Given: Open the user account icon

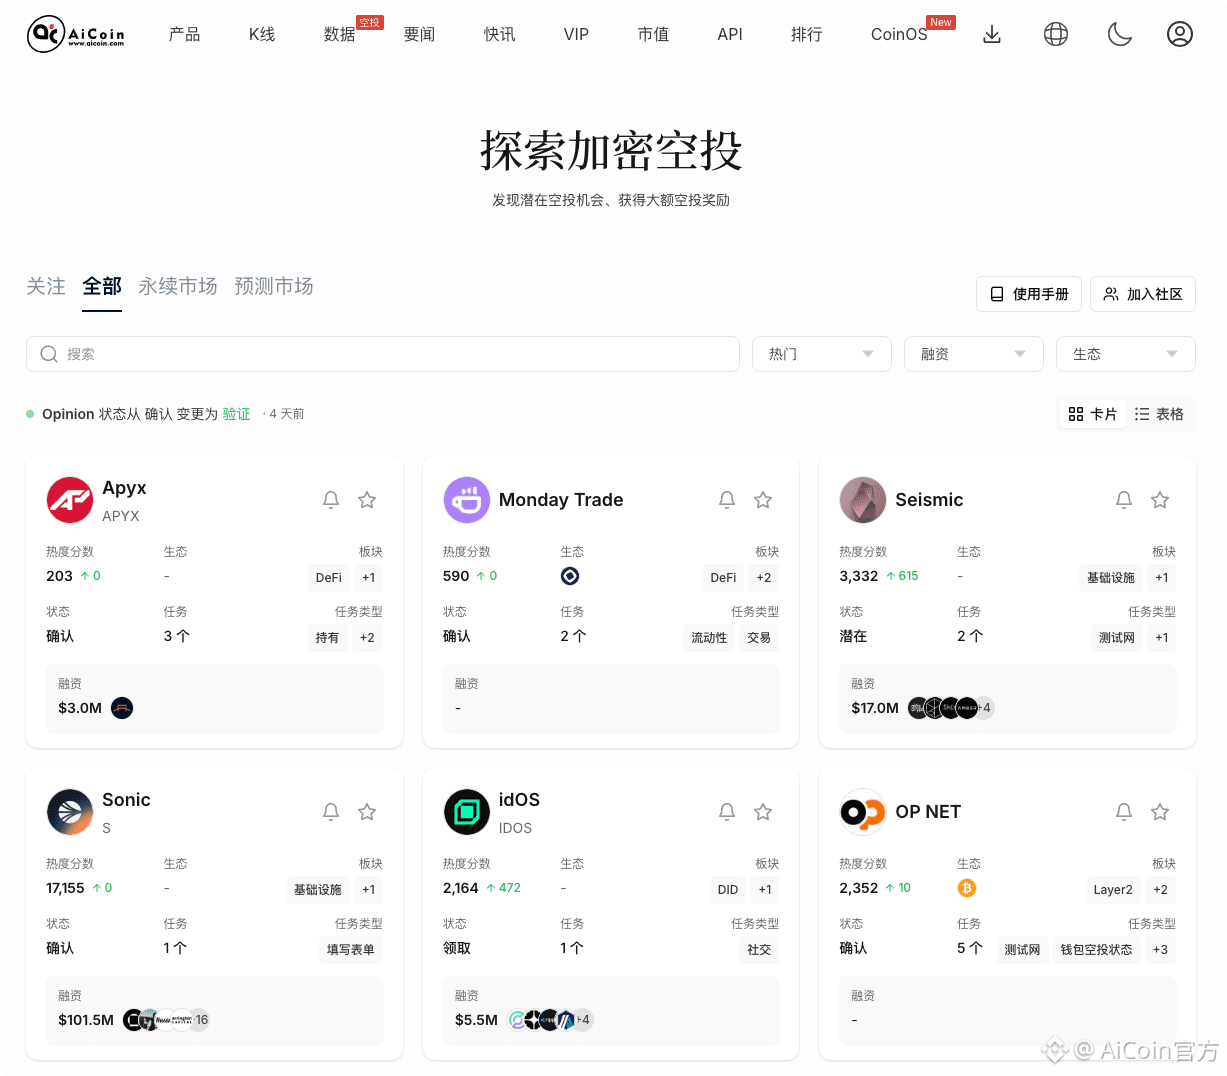Looking at the screenshot, I should [x=1180, y=33].
